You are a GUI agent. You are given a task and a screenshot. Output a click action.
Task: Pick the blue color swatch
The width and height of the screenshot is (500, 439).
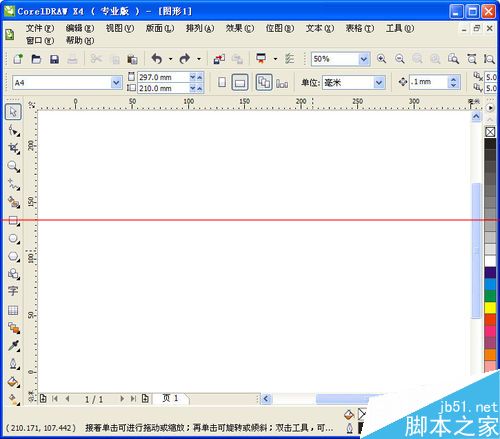click(490, 284)
